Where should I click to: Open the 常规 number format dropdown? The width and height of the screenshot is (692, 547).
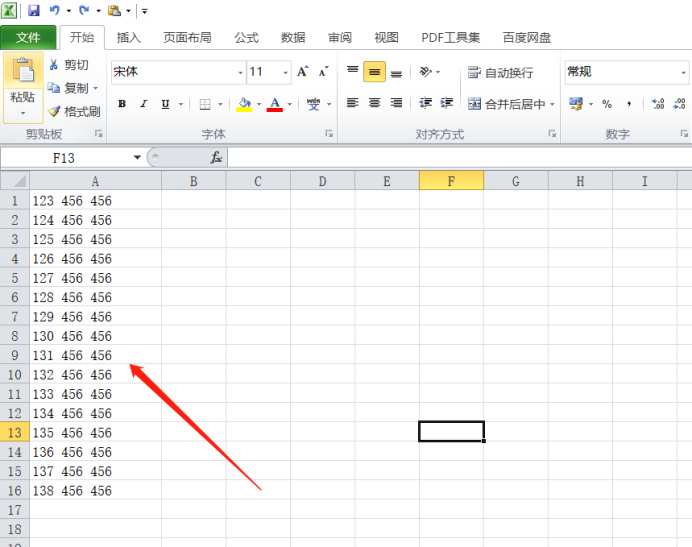683,72
